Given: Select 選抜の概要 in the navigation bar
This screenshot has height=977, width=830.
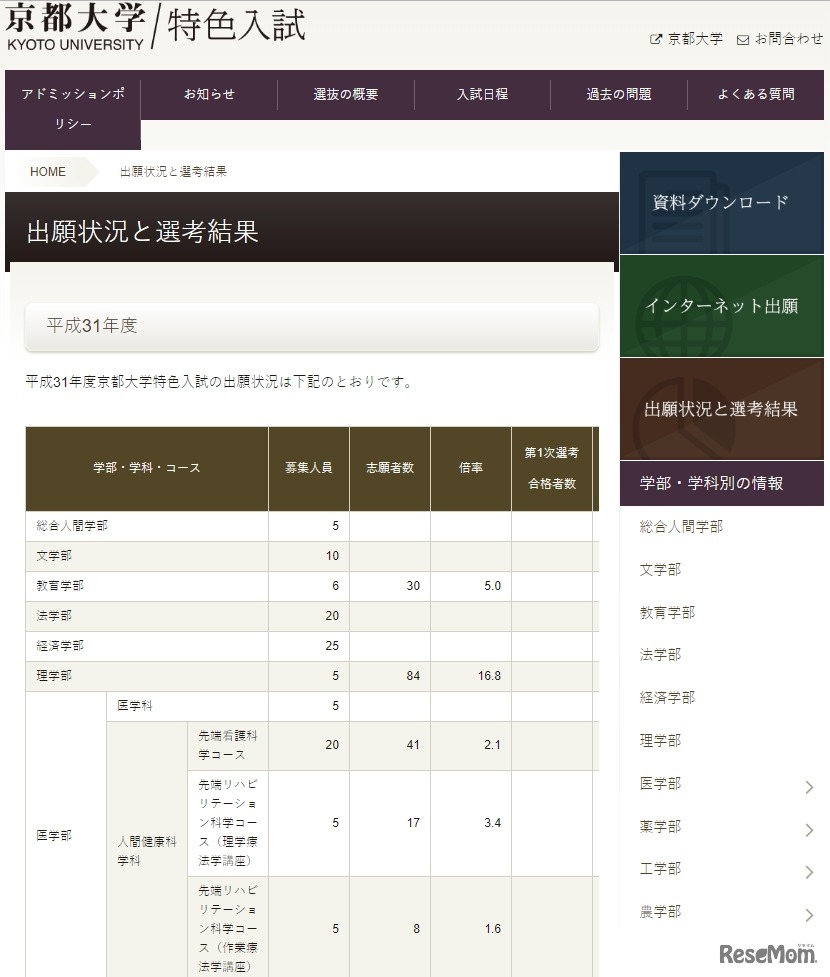Looking at the screenshot, I should [346, 94].
